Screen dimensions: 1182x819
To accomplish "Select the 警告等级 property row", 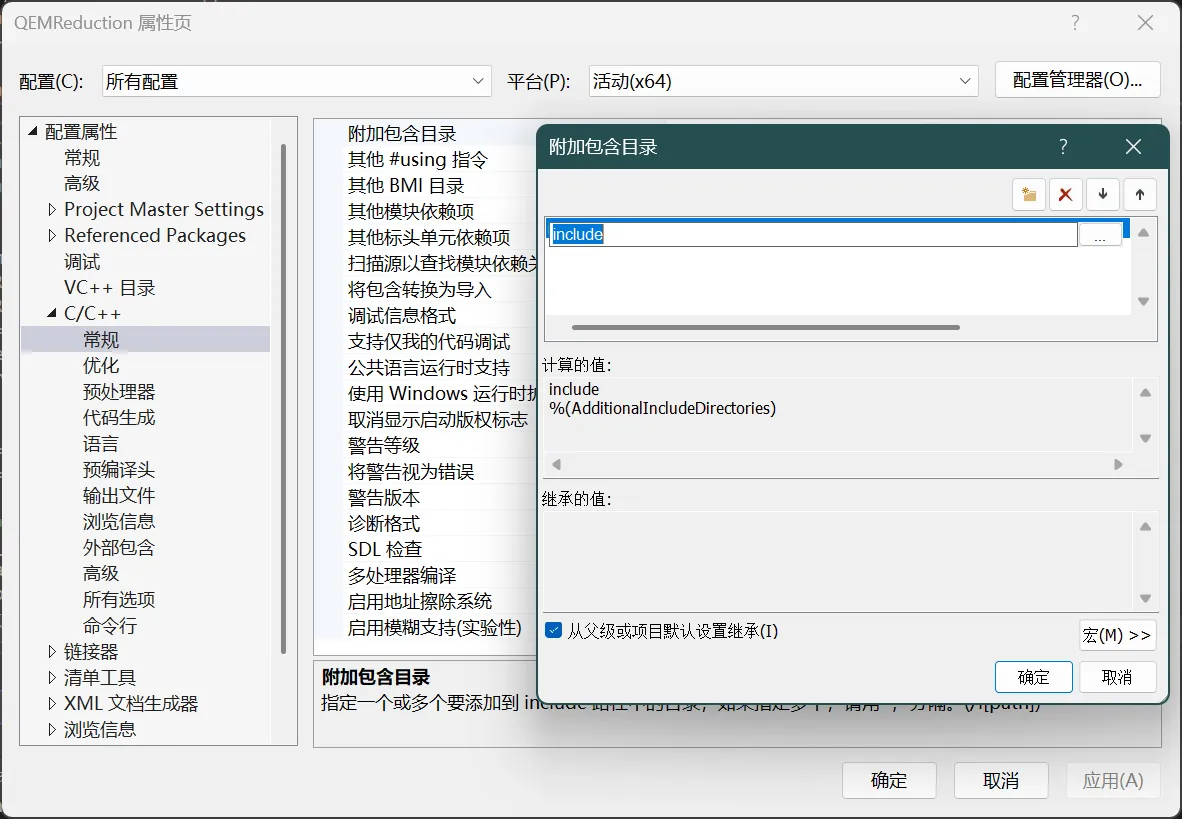I will tap(384, 446).
